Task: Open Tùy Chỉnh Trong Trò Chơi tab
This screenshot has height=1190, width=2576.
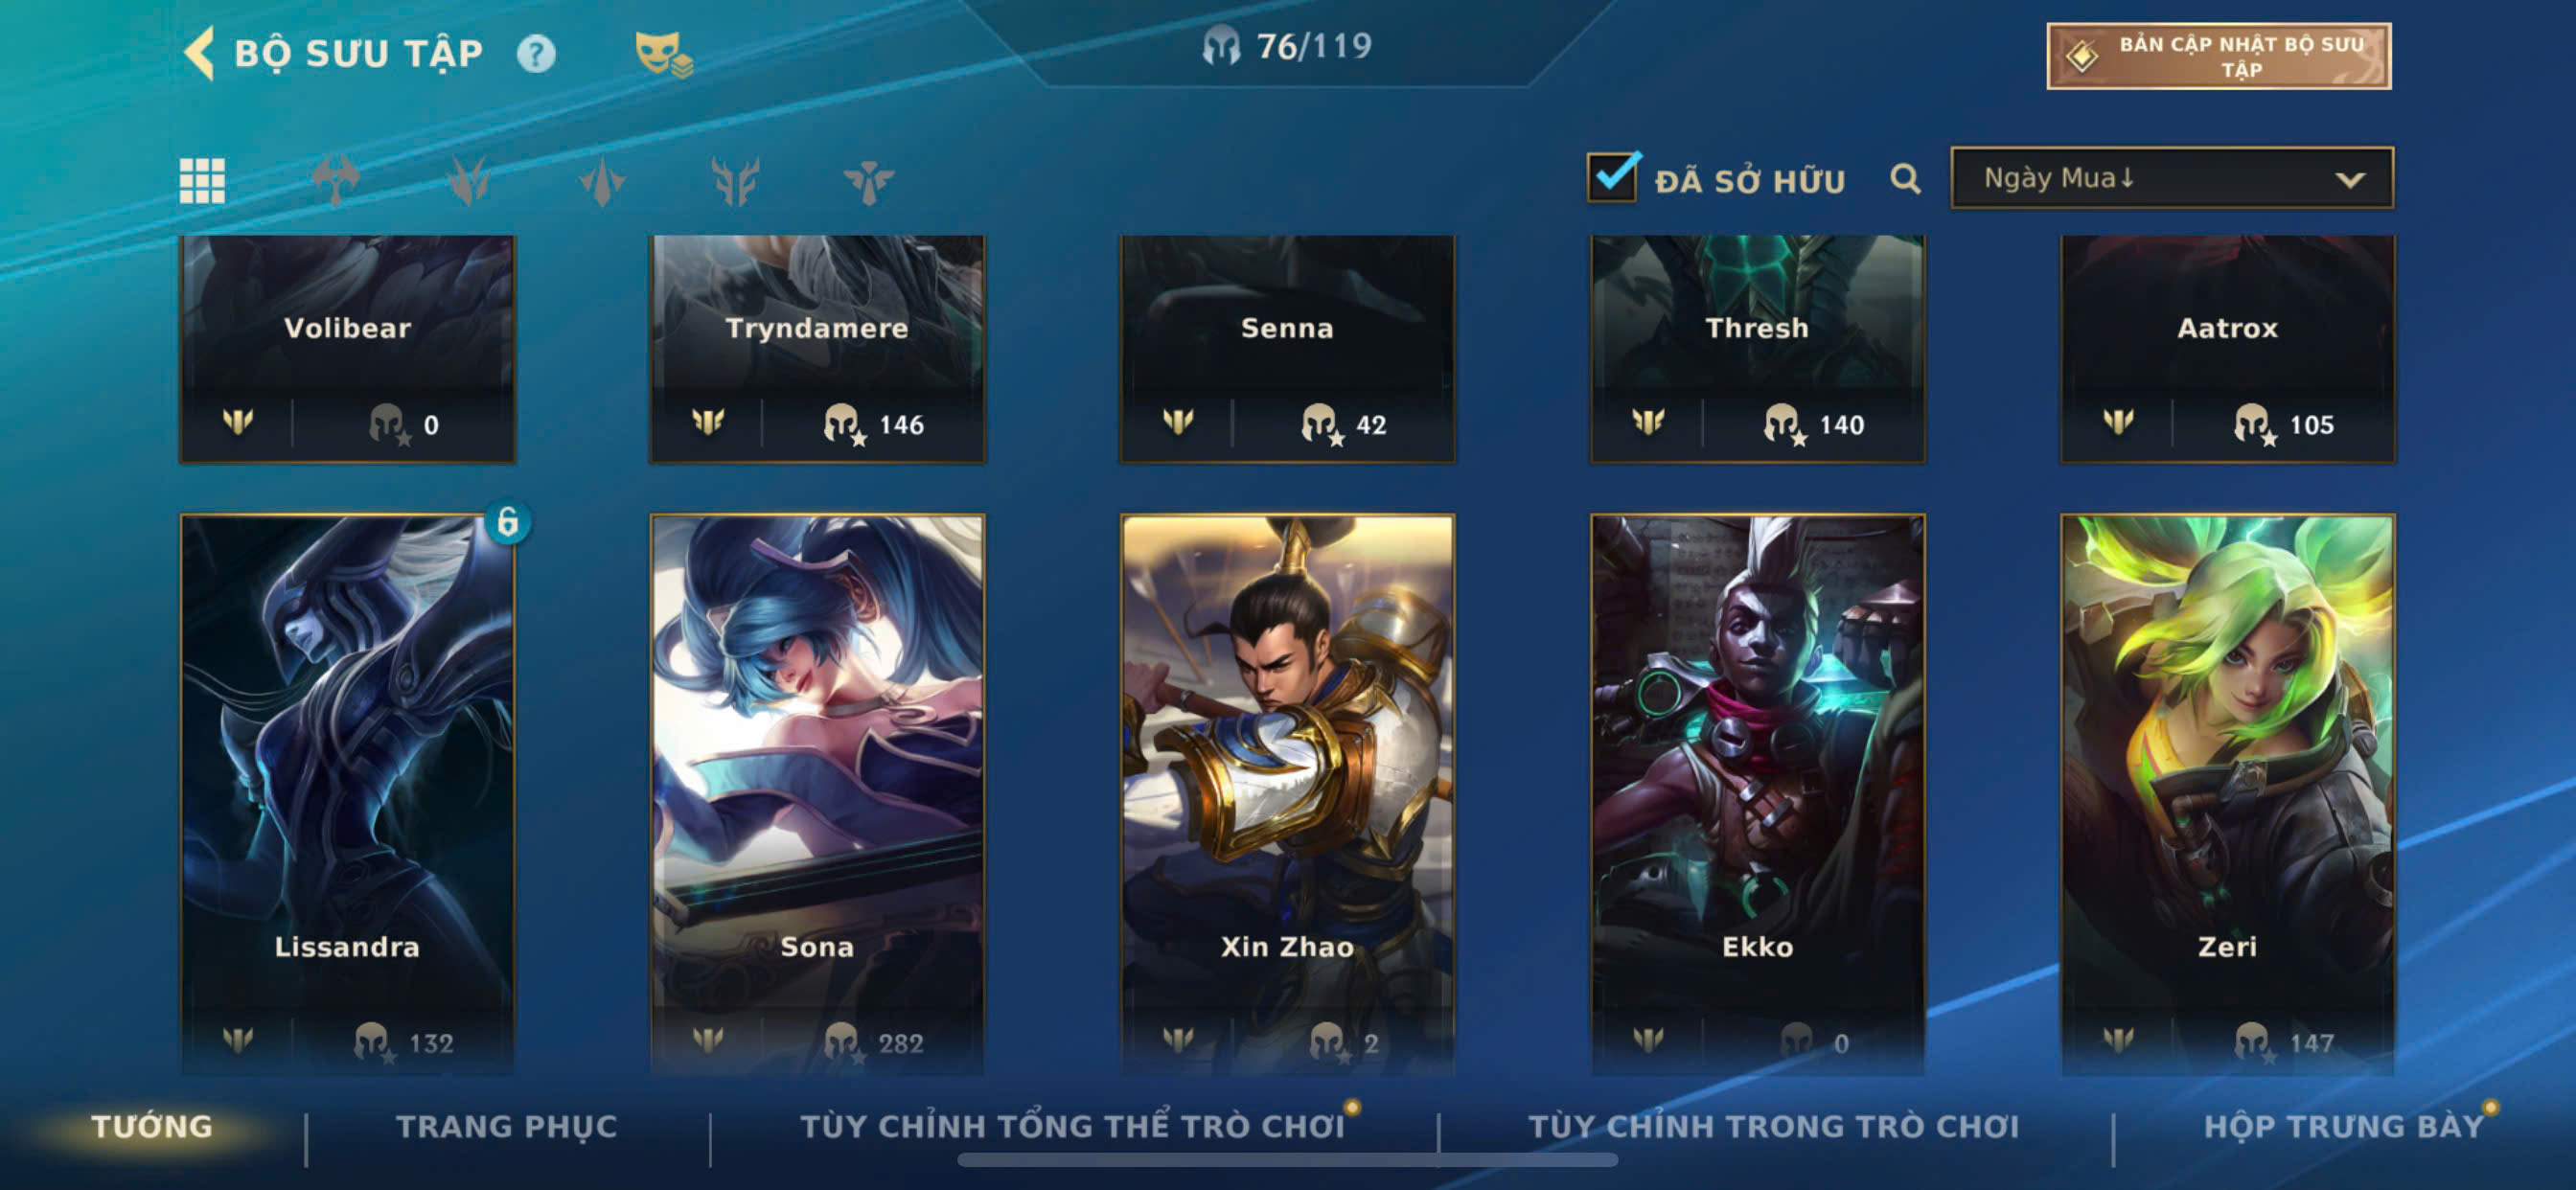Action: point(1774,1126)
